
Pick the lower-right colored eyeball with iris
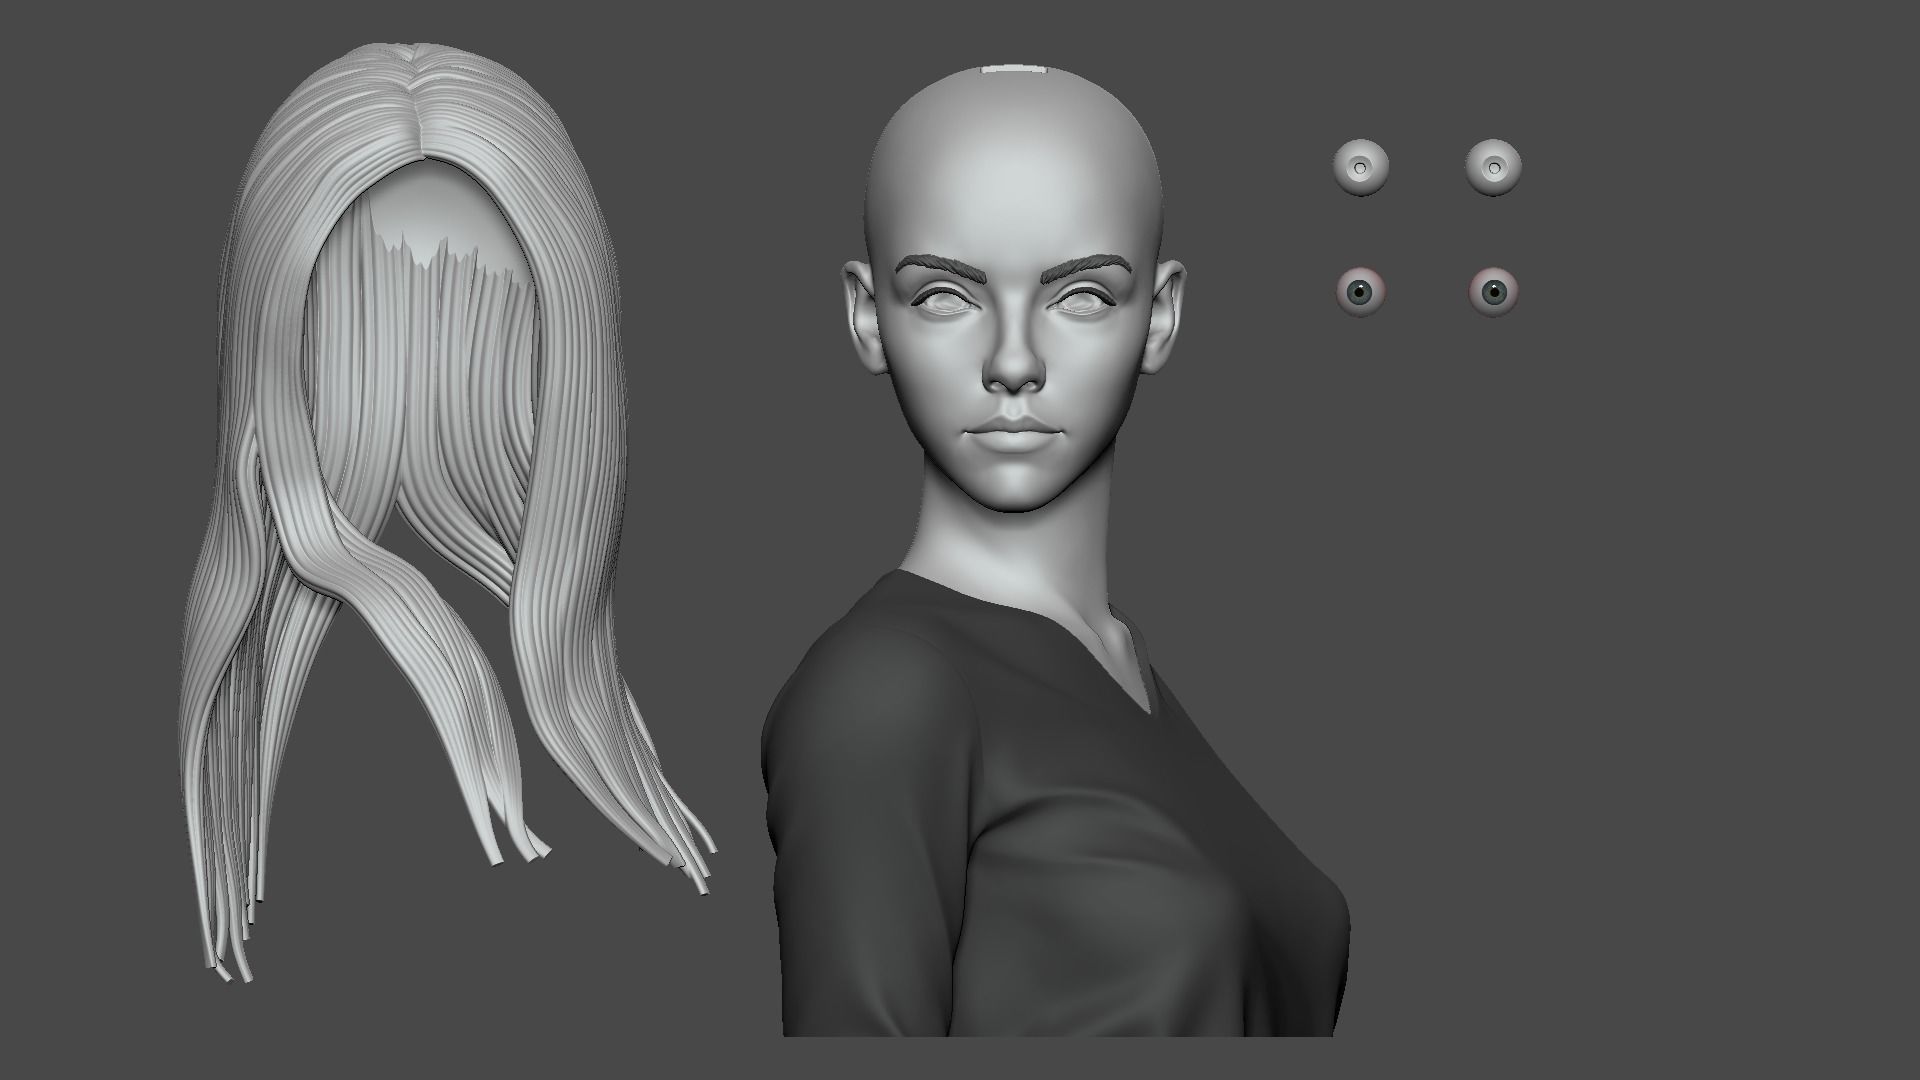click(1494, 292)
